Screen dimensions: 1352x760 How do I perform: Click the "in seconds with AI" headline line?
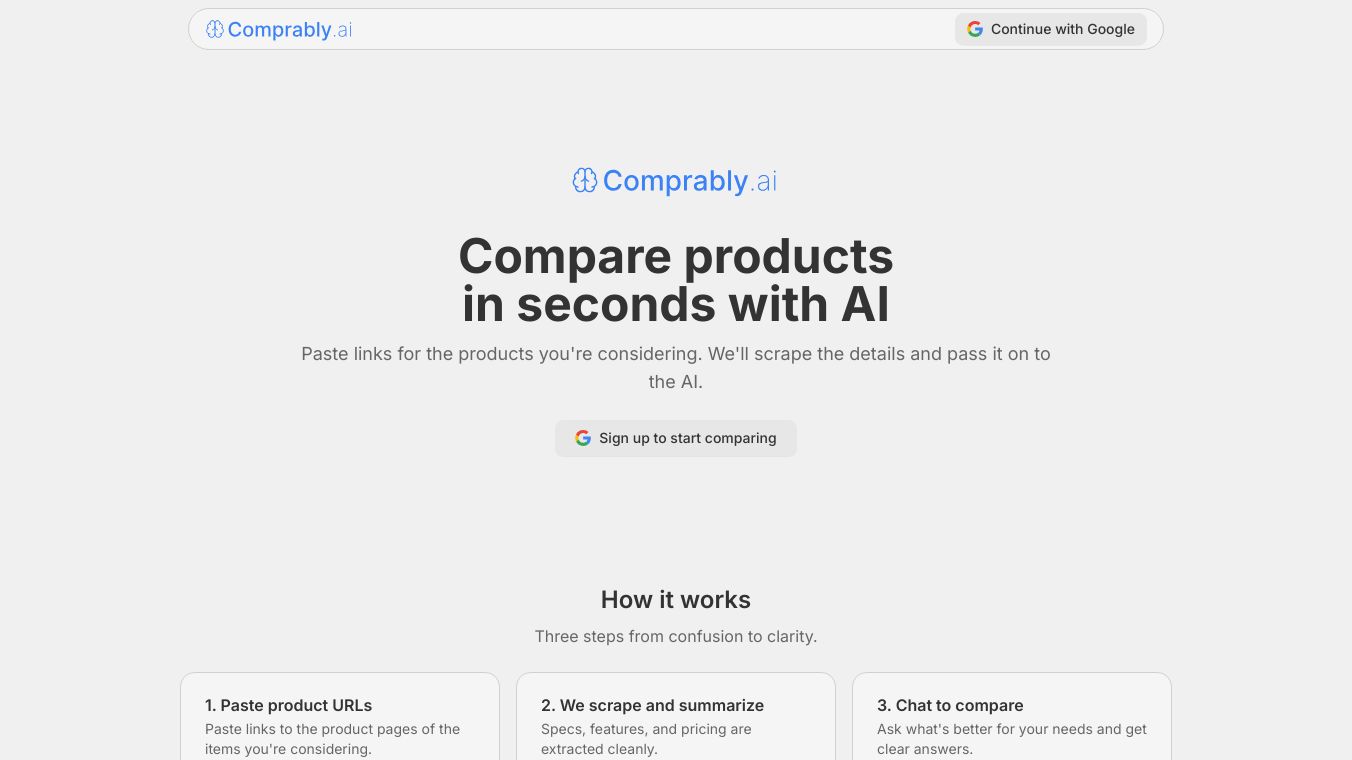coord(676,304)
